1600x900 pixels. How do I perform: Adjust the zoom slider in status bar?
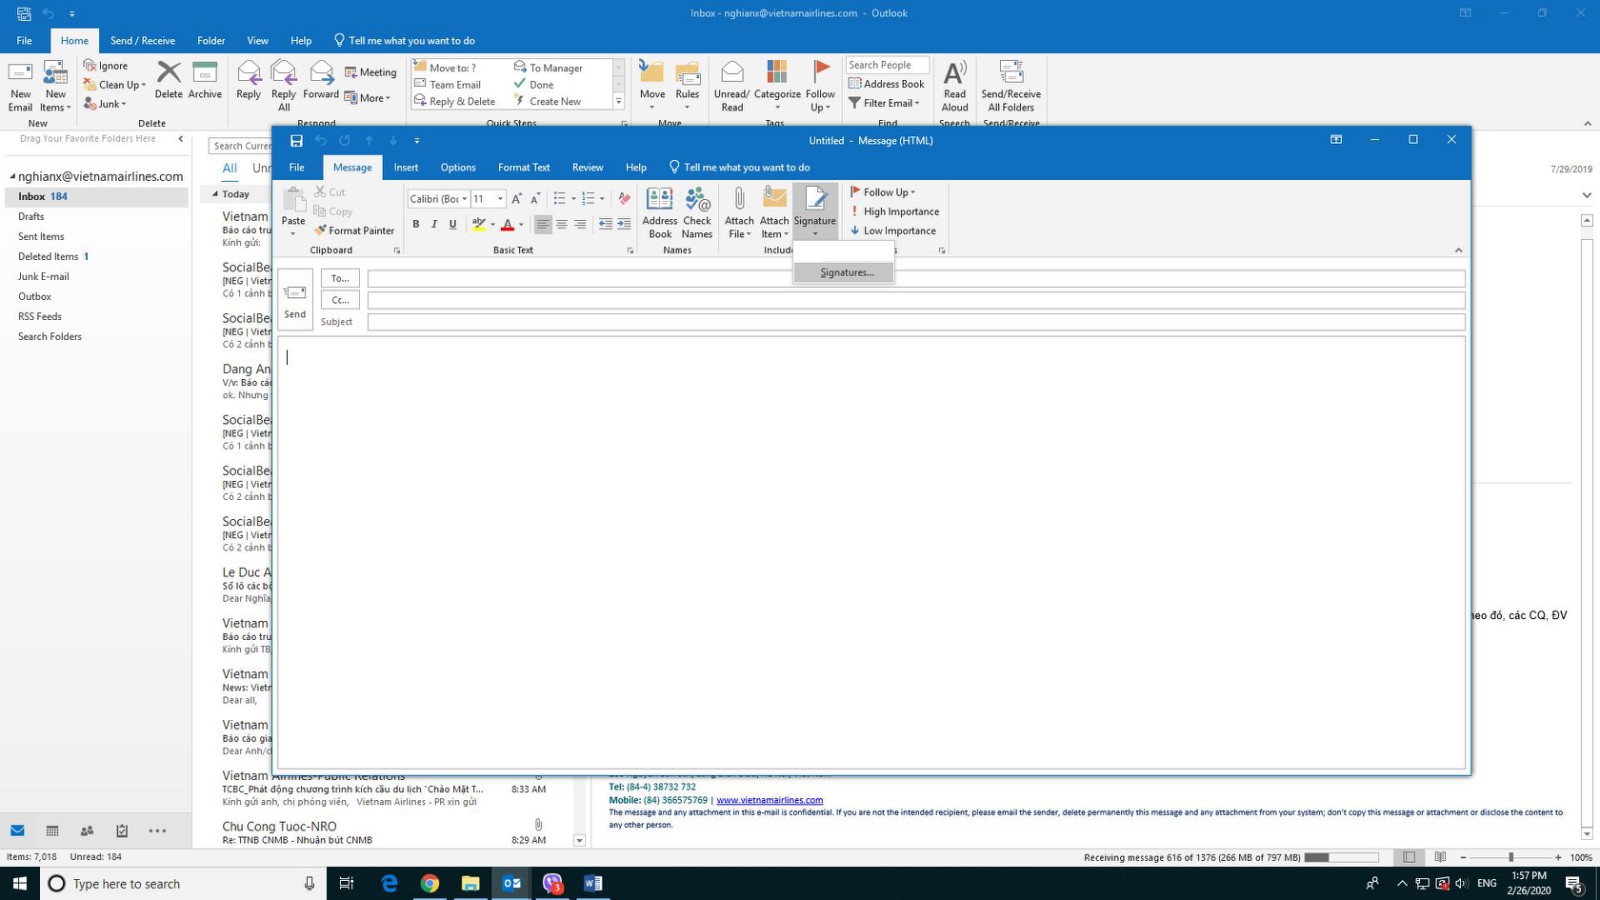(x=1511, y=857)
